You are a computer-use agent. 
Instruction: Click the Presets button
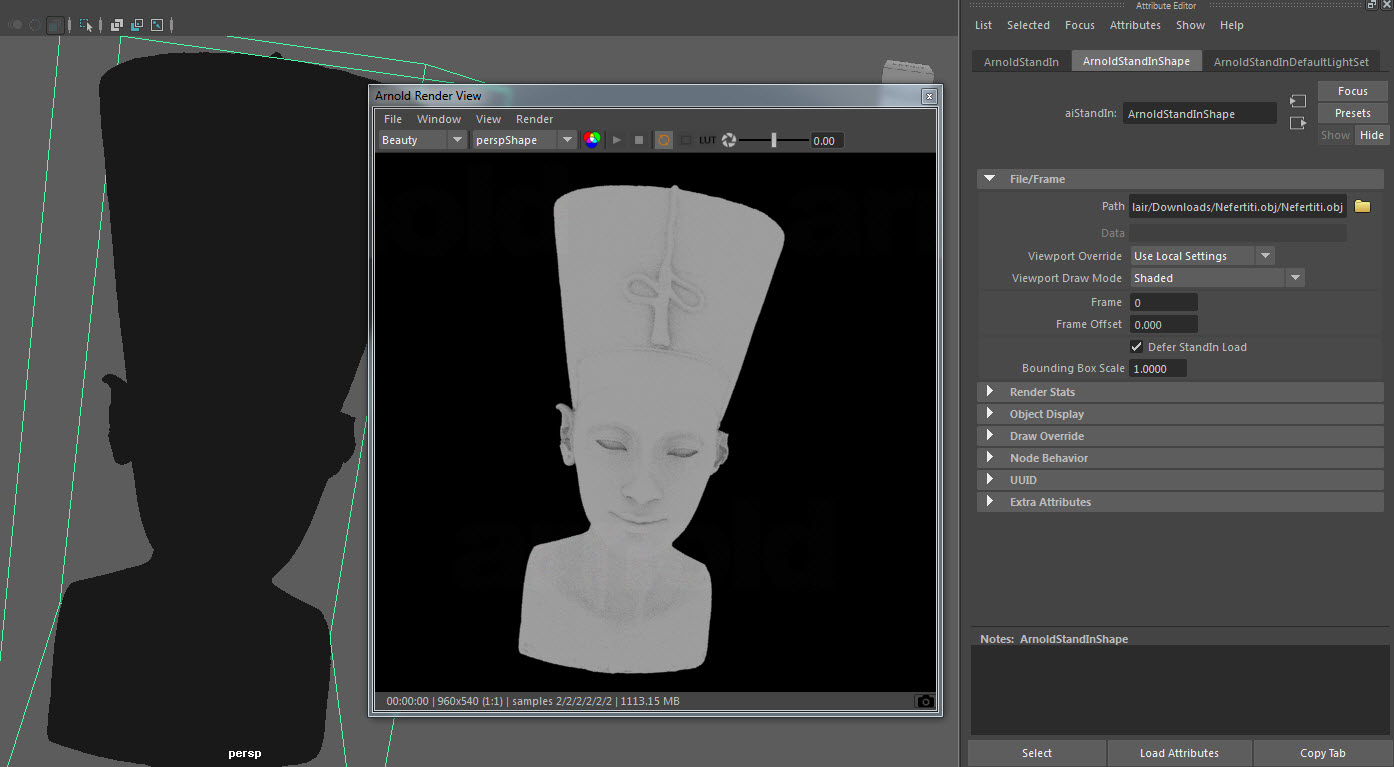[x=1352, y=113]
